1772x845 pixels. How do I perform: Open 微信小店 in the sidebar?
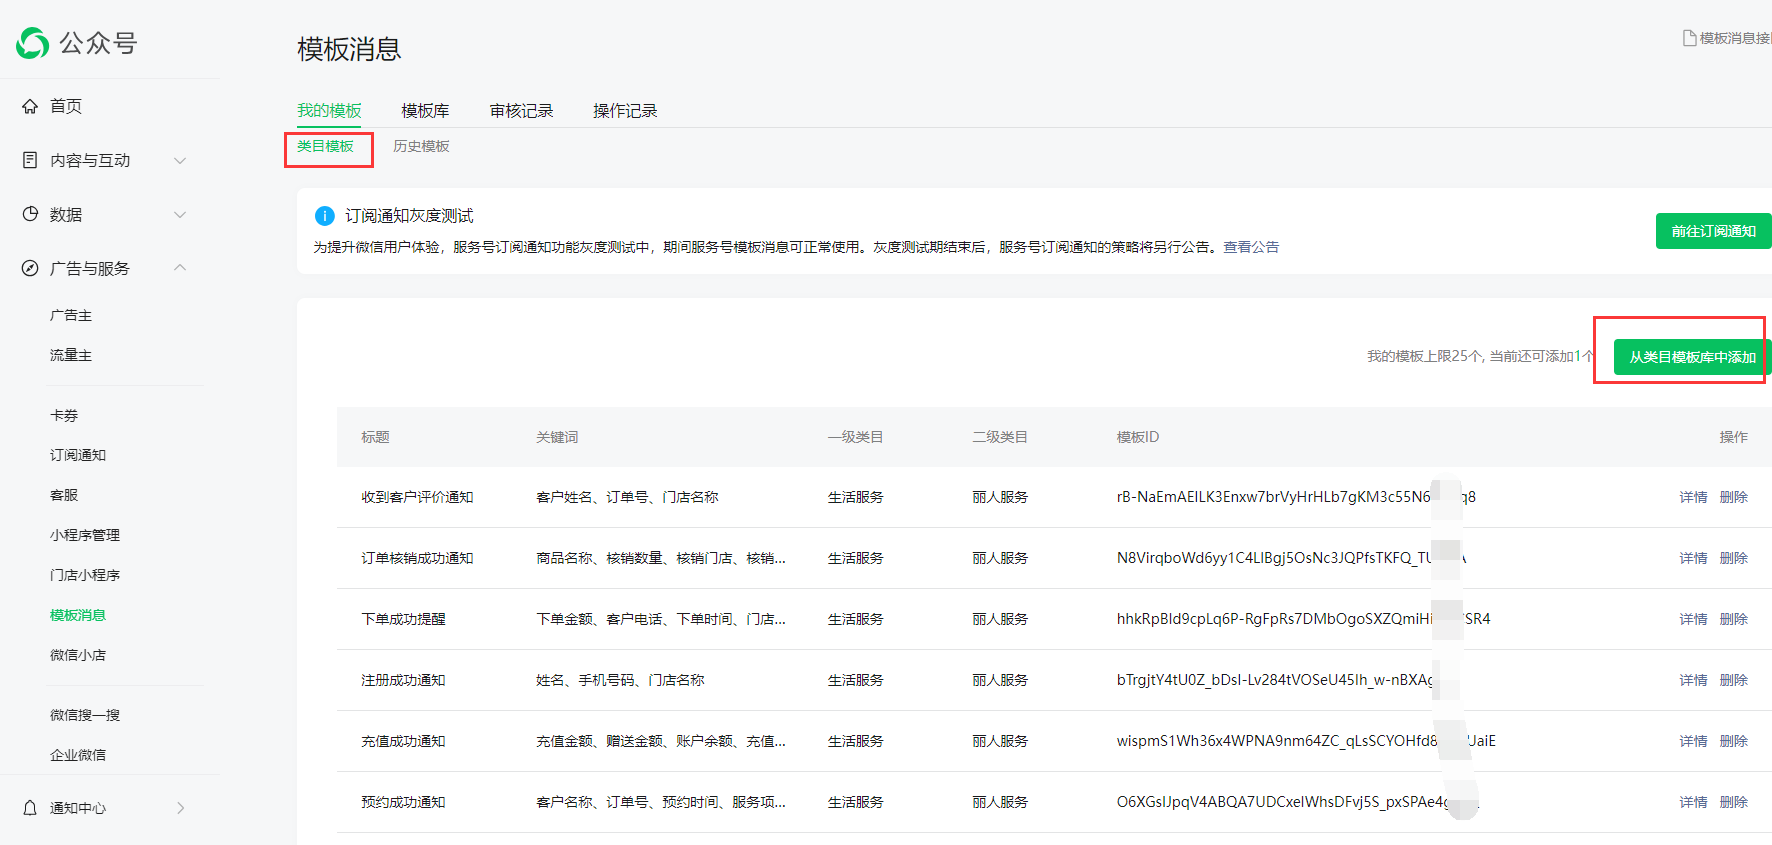click(78, 655)
